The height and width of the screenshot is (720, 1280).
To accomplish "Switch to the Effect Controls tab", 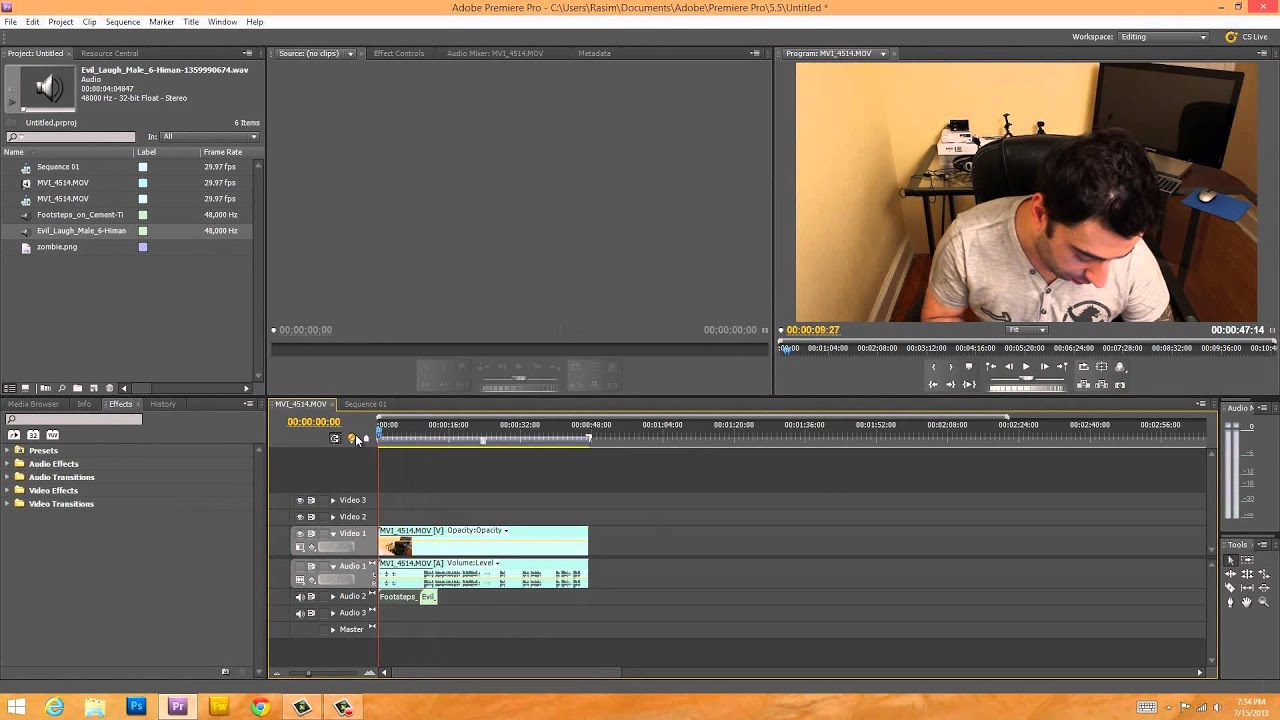I will [398, 53].
